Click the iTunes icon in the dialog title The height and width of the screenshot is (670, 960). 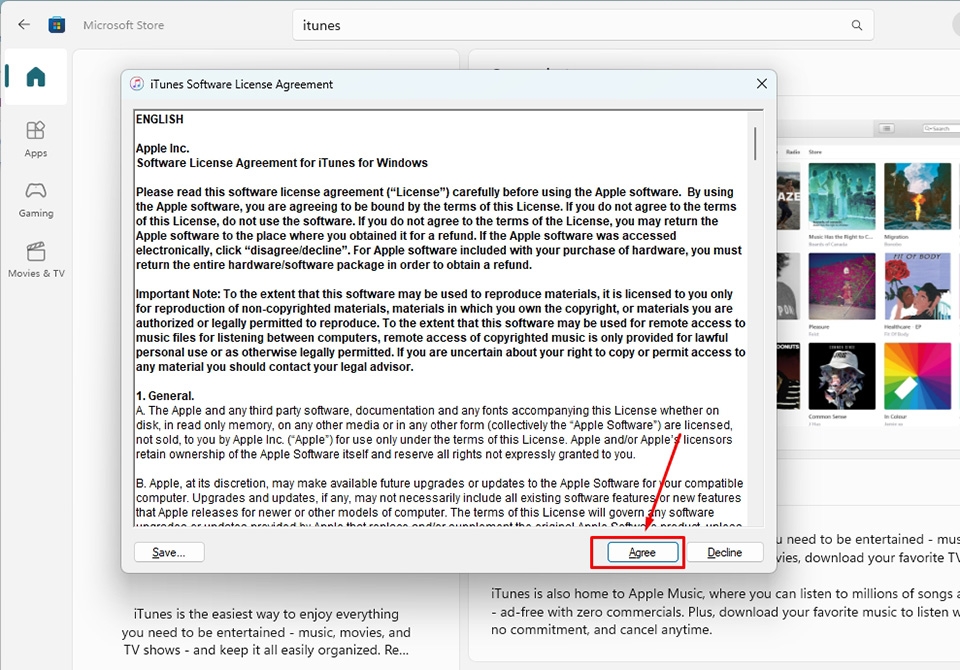pos(137,84)
